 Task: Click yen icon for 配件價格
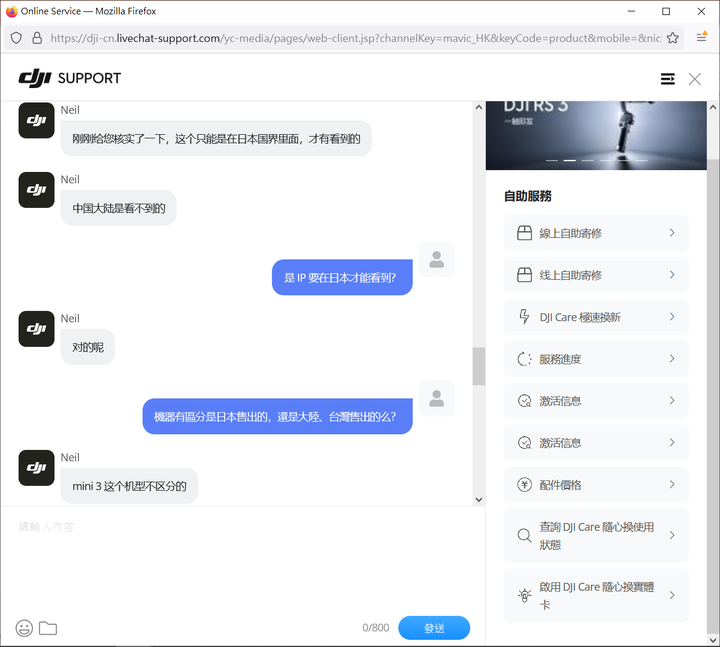click(524, 484)
